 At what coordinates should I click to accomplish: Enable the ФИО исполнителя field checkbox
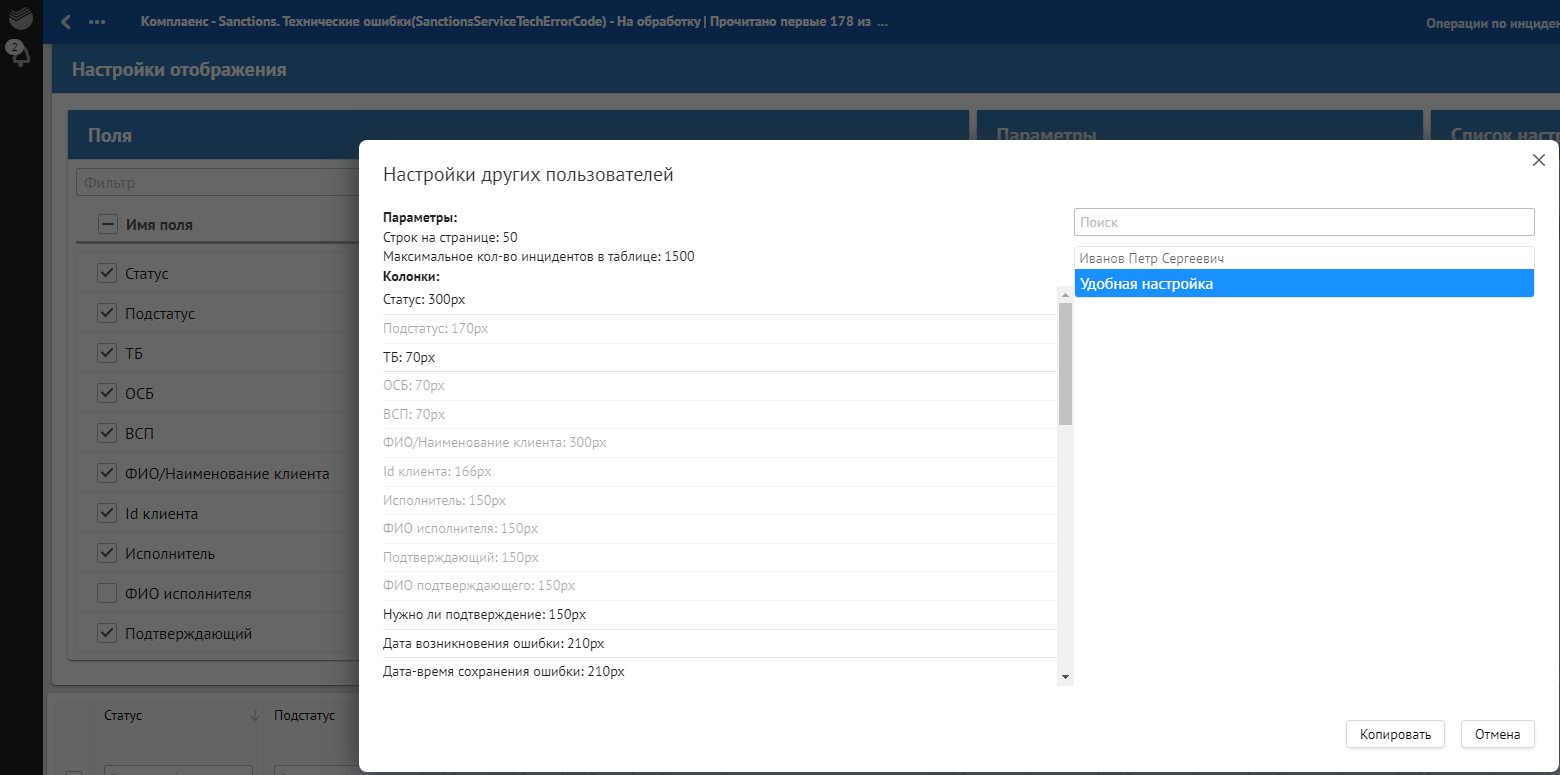pyautogui.click(x=107, y=594)
